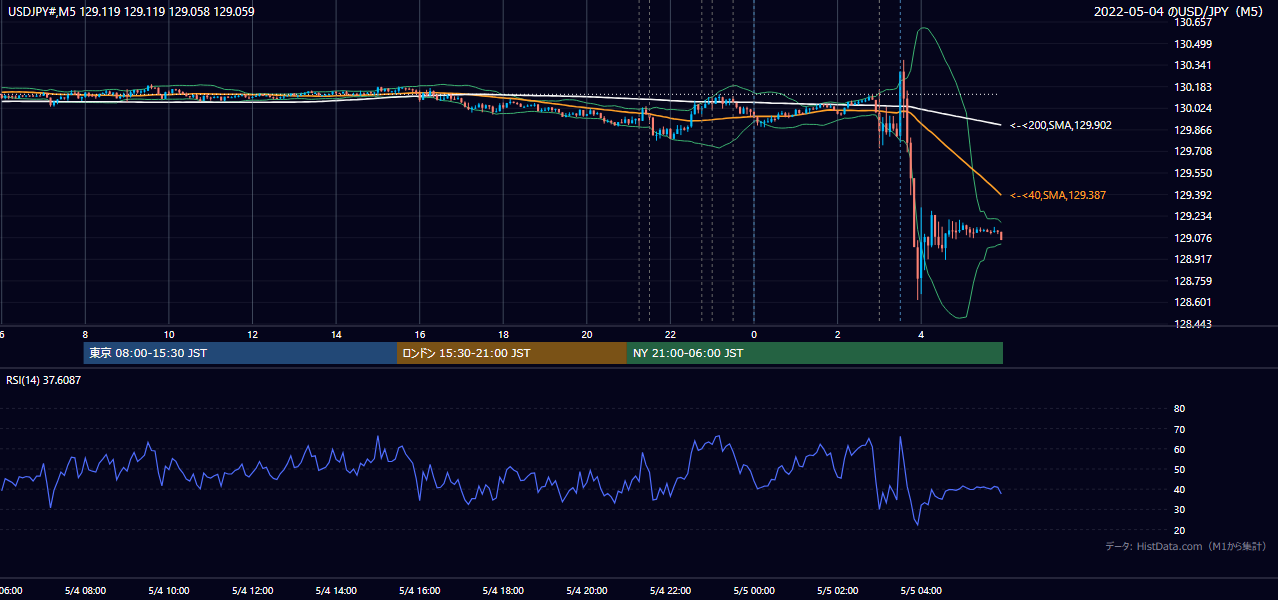Click the 5/4 20:00 time axis label
This screenshot has height=600, width=1278.
click(587, 591)
